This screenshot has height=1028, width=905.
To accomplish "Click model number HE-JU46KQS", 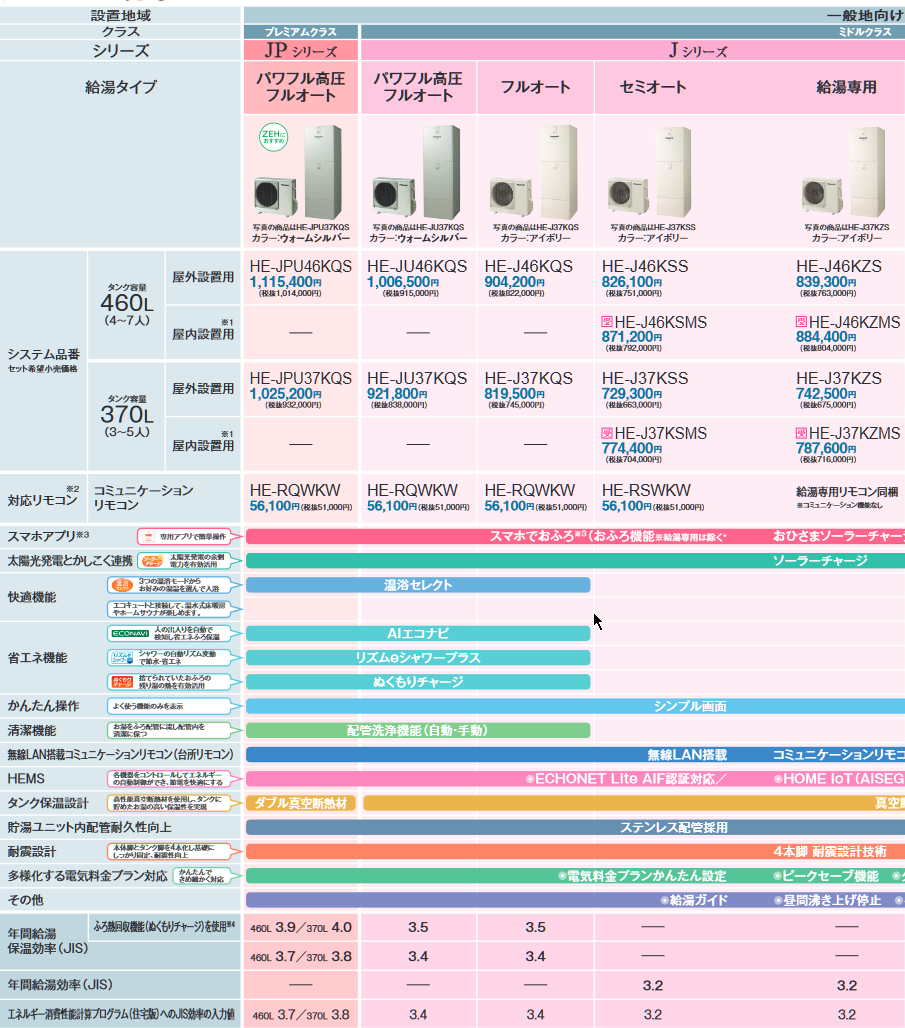I will pos(417,266).
